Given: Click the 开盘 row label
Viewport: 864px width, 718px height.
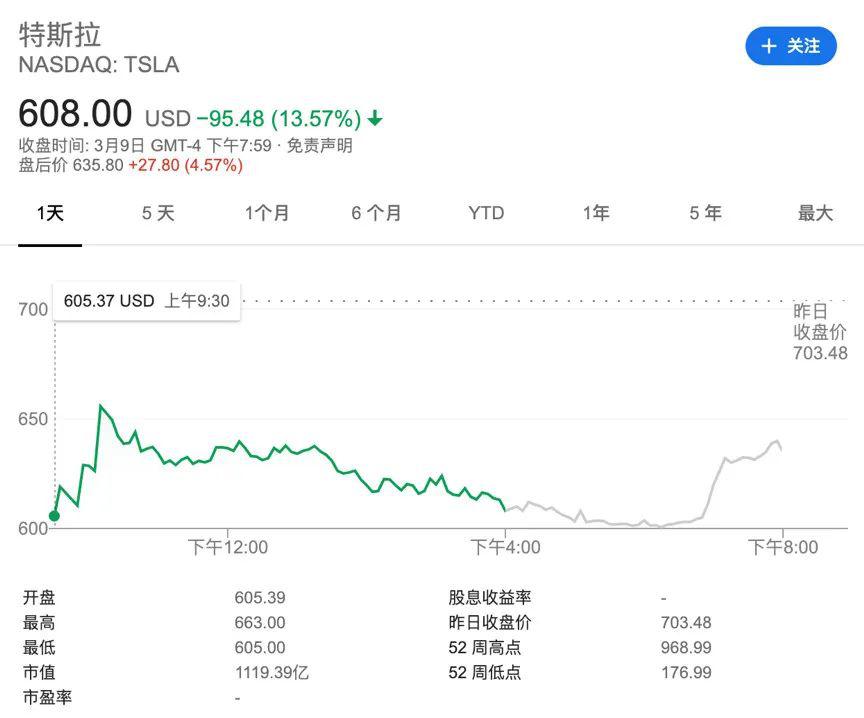Looking at the screenshot, I should [x=39, y=597].
